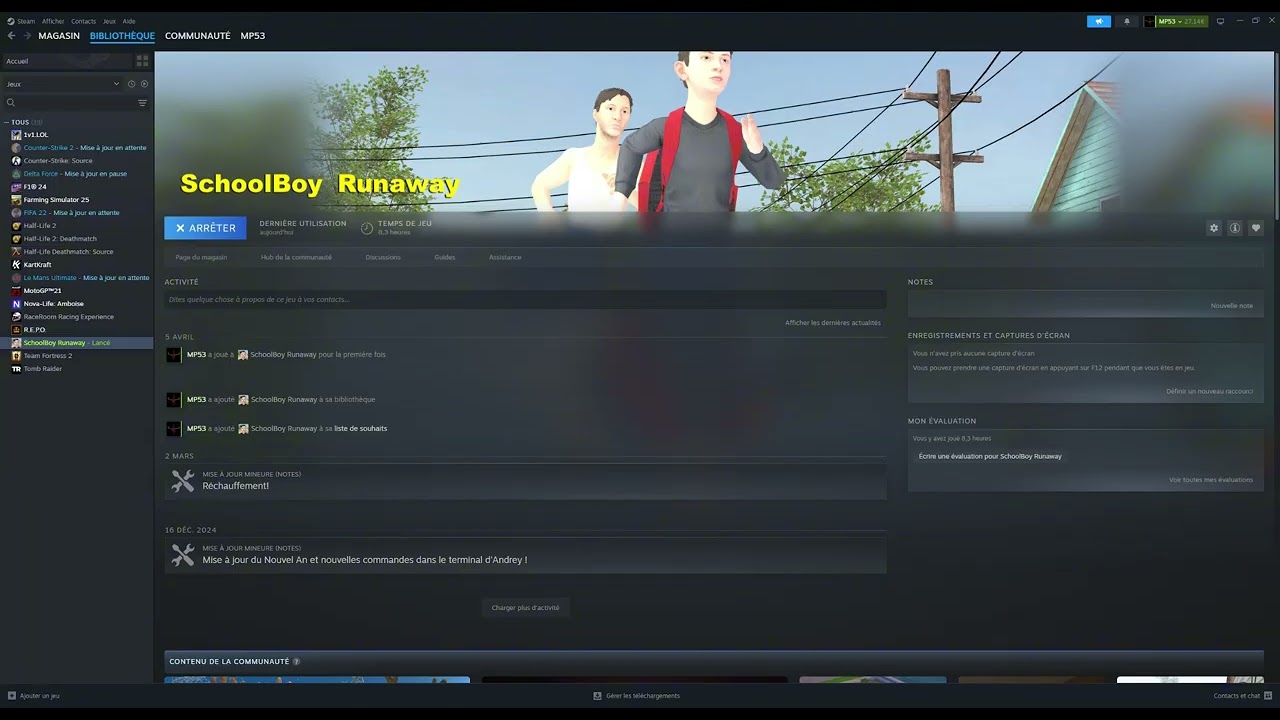This screenshot has height=720, width=1280.
Task: Select Le Mans Ultimate in library
Action: [x=78, y=278]
